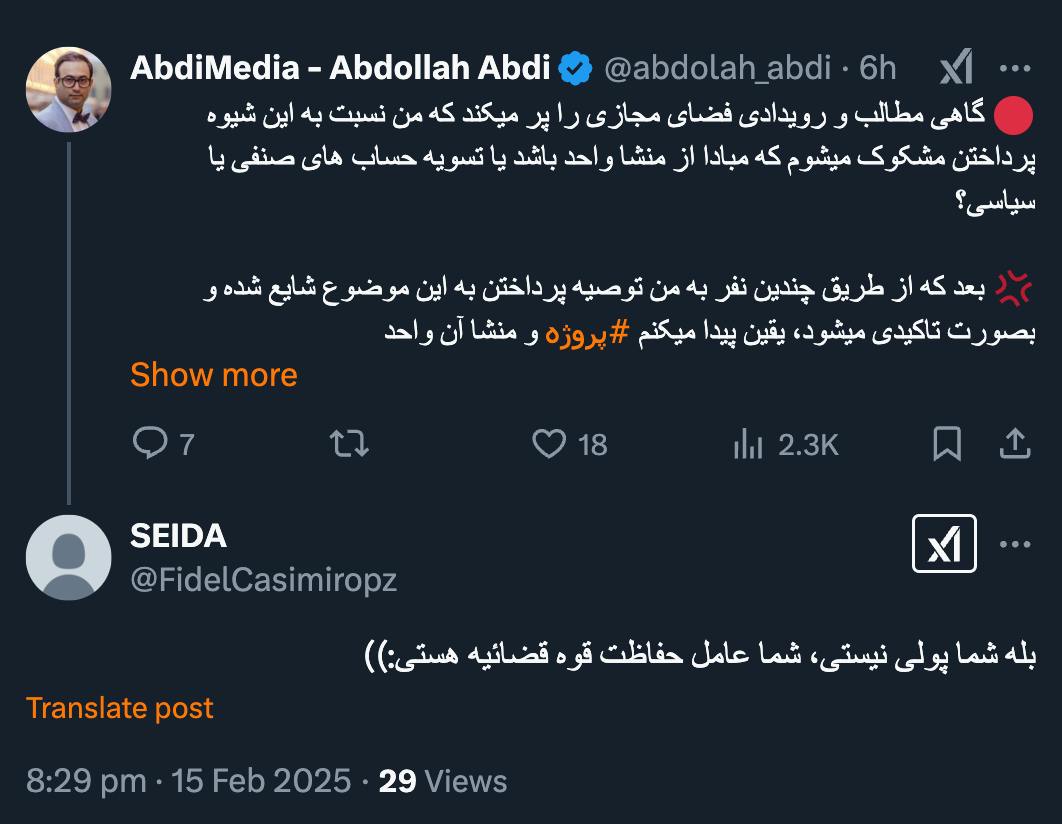Open @FidelCasimiropz handle
The image size is (1062, 824).
(263, 580)
